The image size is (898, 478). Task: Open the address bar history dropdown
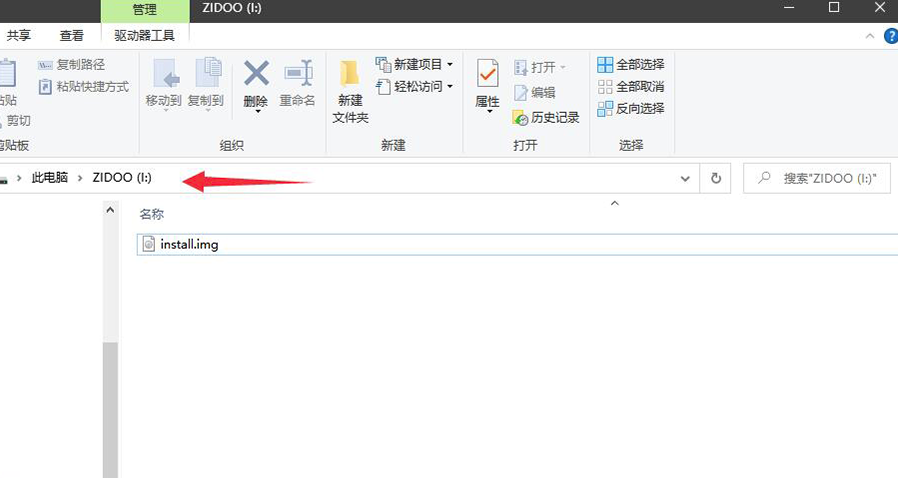pyautogui.click(x=685, y=179)
